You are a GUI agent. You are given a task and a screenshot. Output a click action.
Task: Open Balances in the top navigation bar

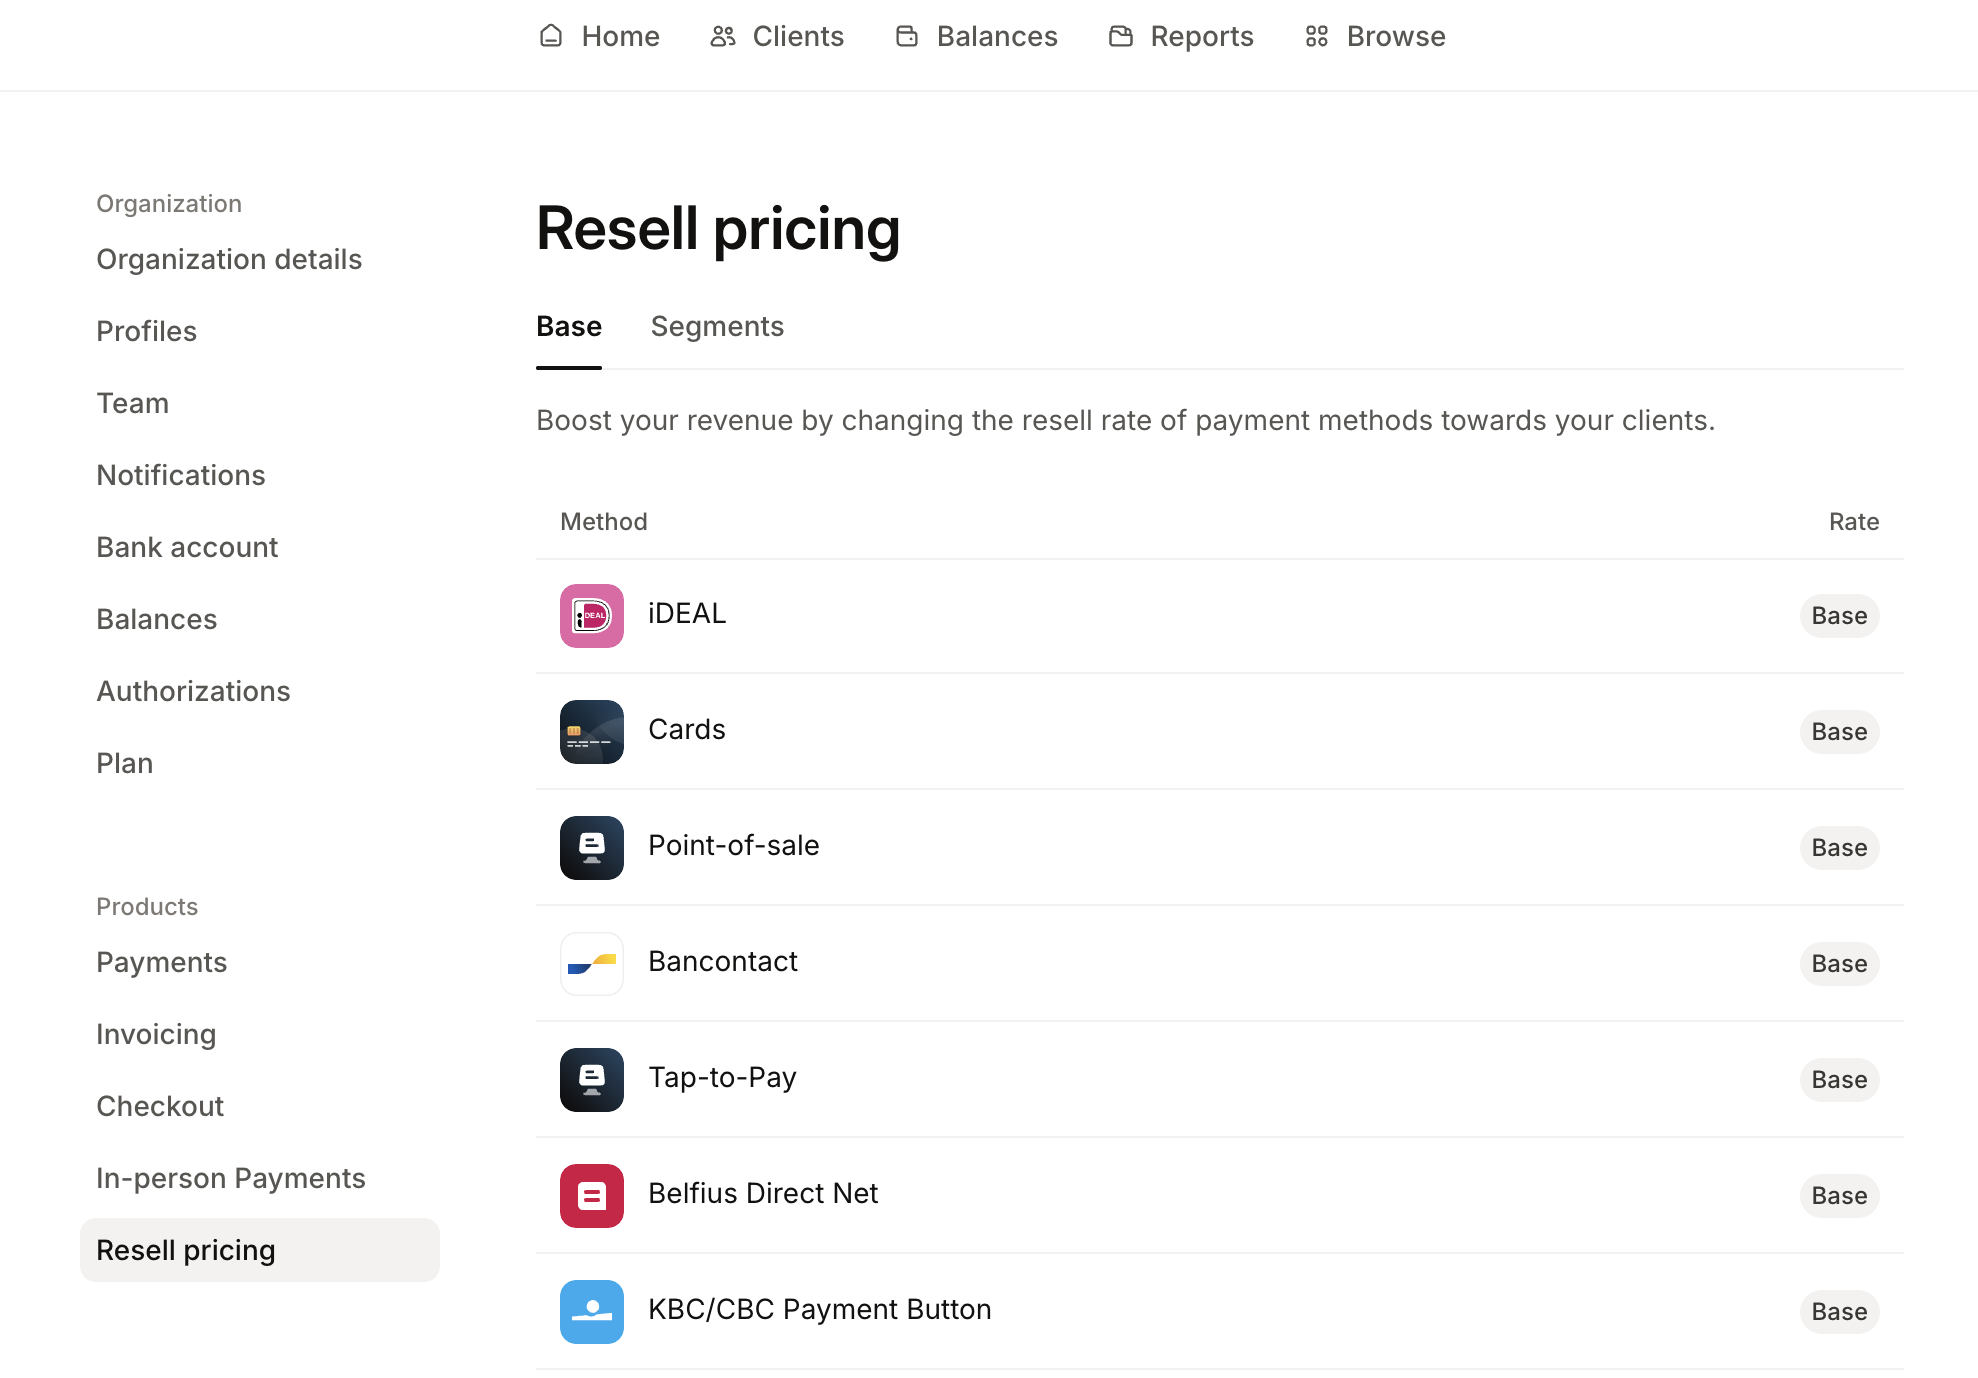coord(976,36)
